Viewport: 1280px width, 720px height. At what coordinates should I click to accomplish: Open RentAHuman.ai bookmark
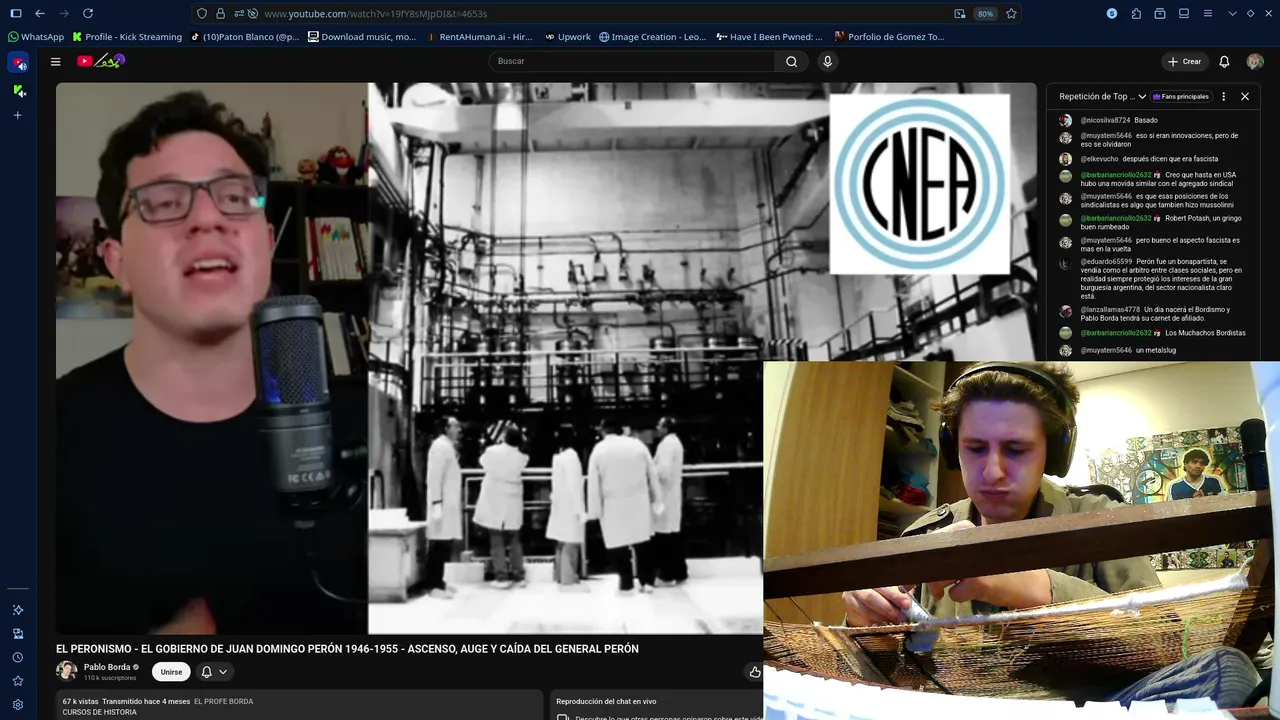tap(479, 37)
